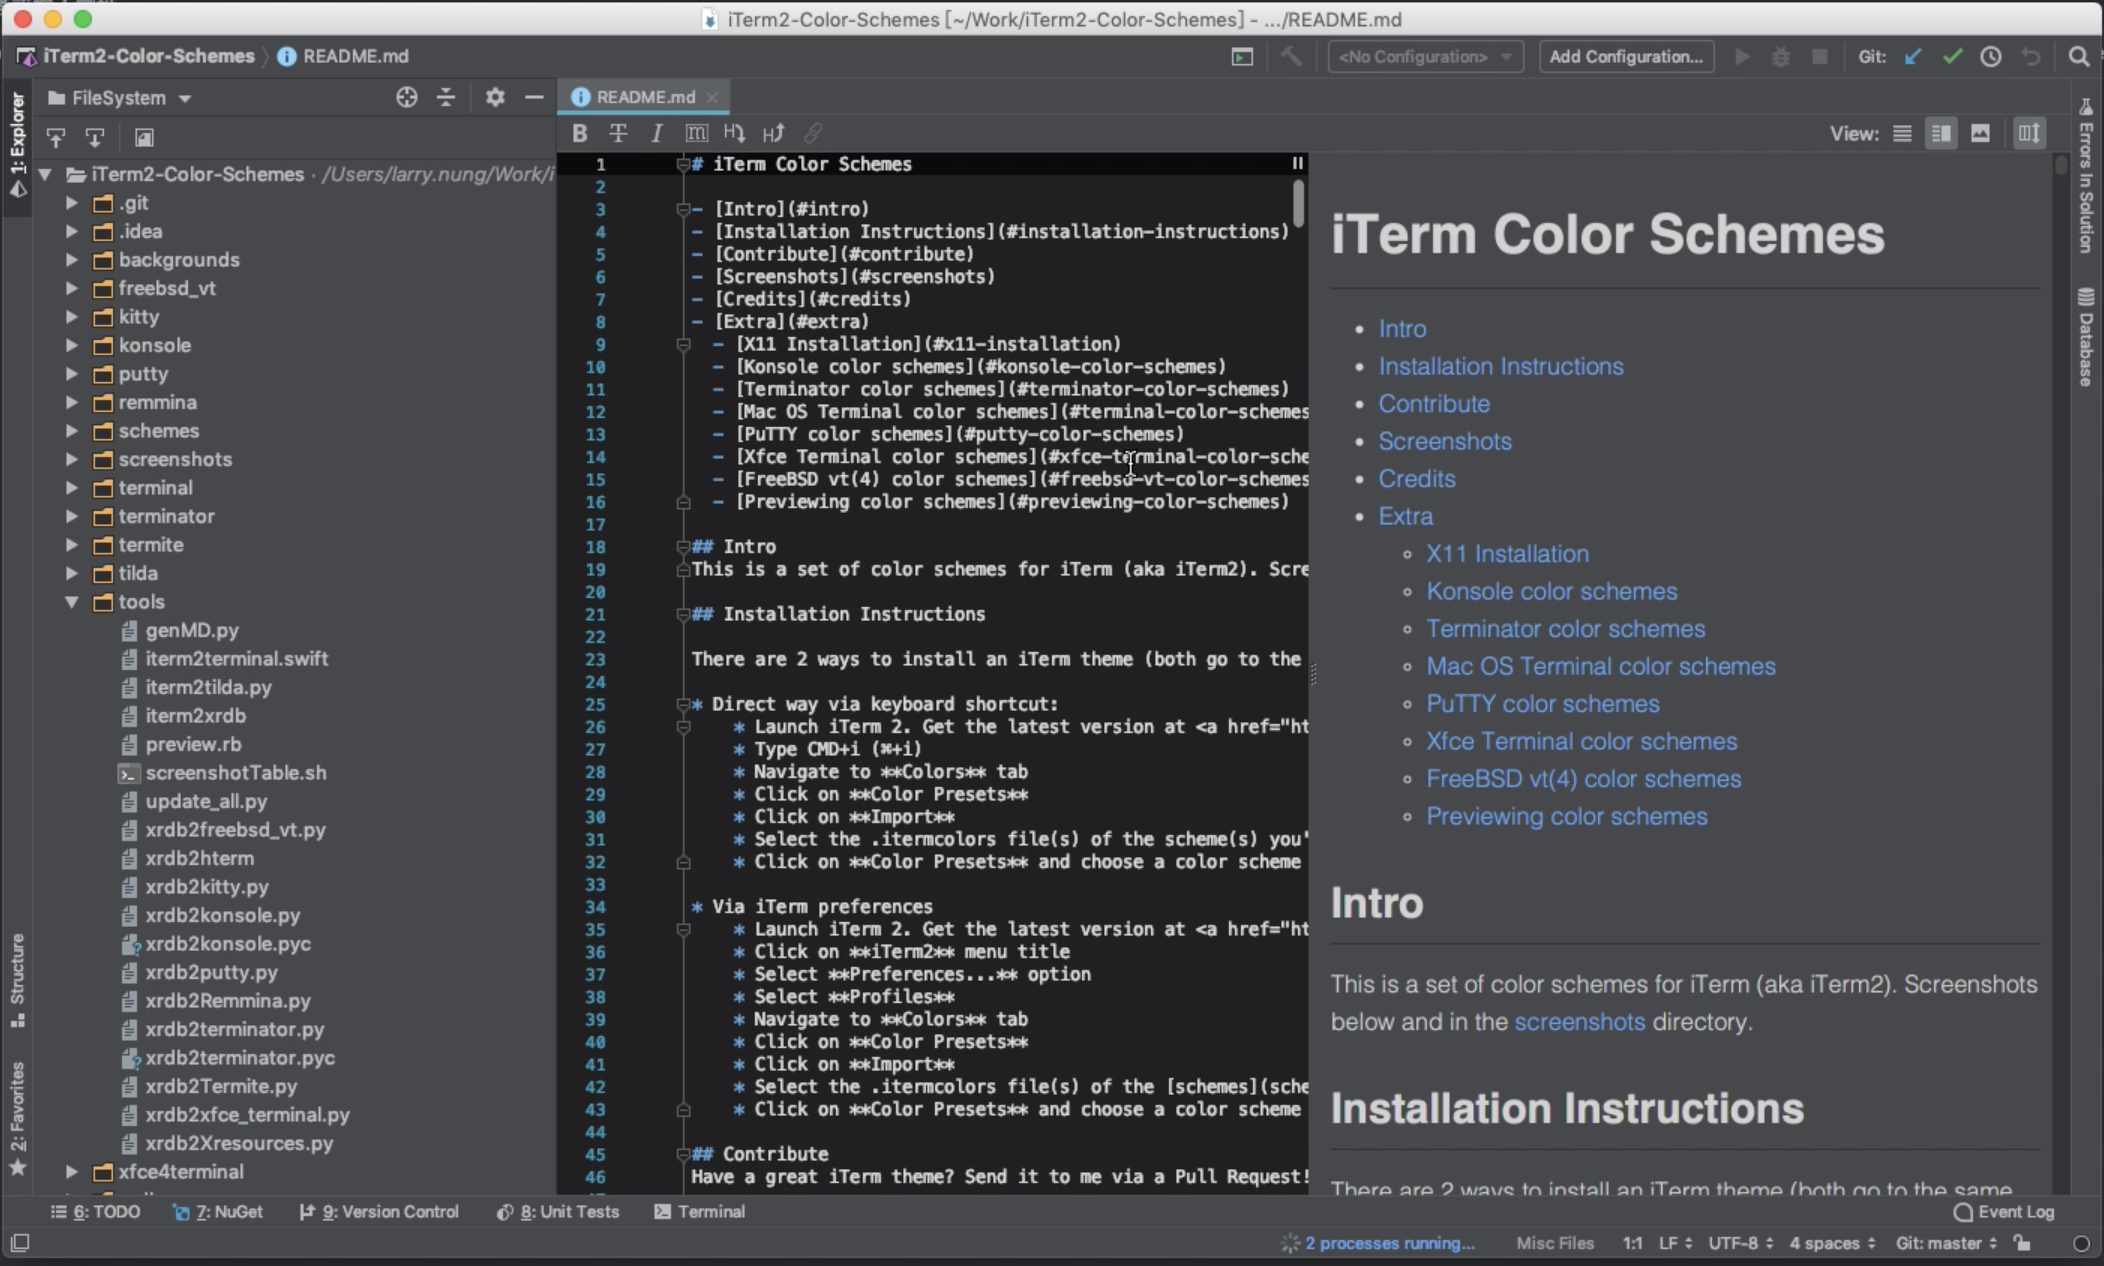Screen dimensions: 2104x1266
Task: Open the 9: Version Control tab
Action: (379, 1212)
